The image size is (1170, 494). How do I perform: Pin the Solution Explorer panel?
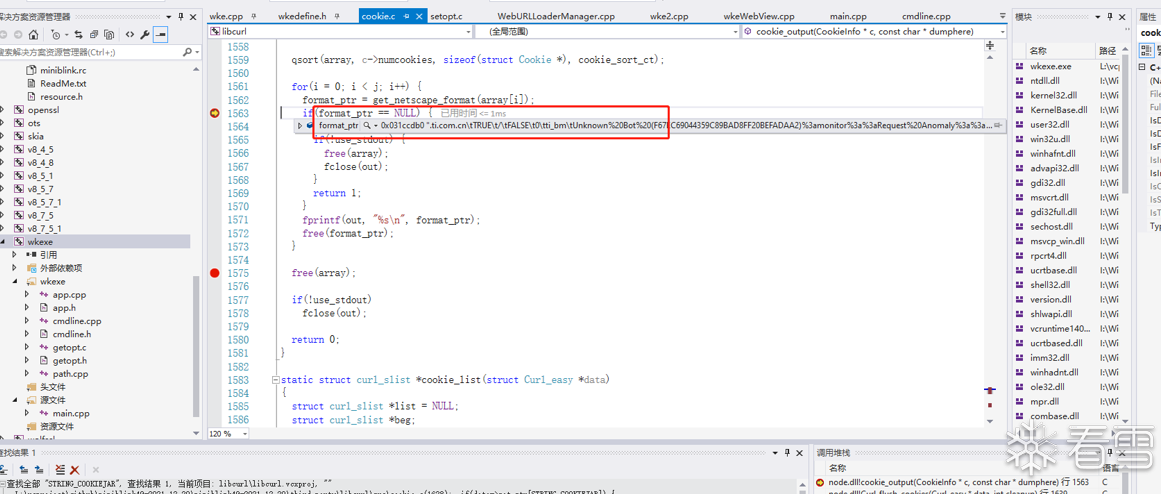pos(181,16)
